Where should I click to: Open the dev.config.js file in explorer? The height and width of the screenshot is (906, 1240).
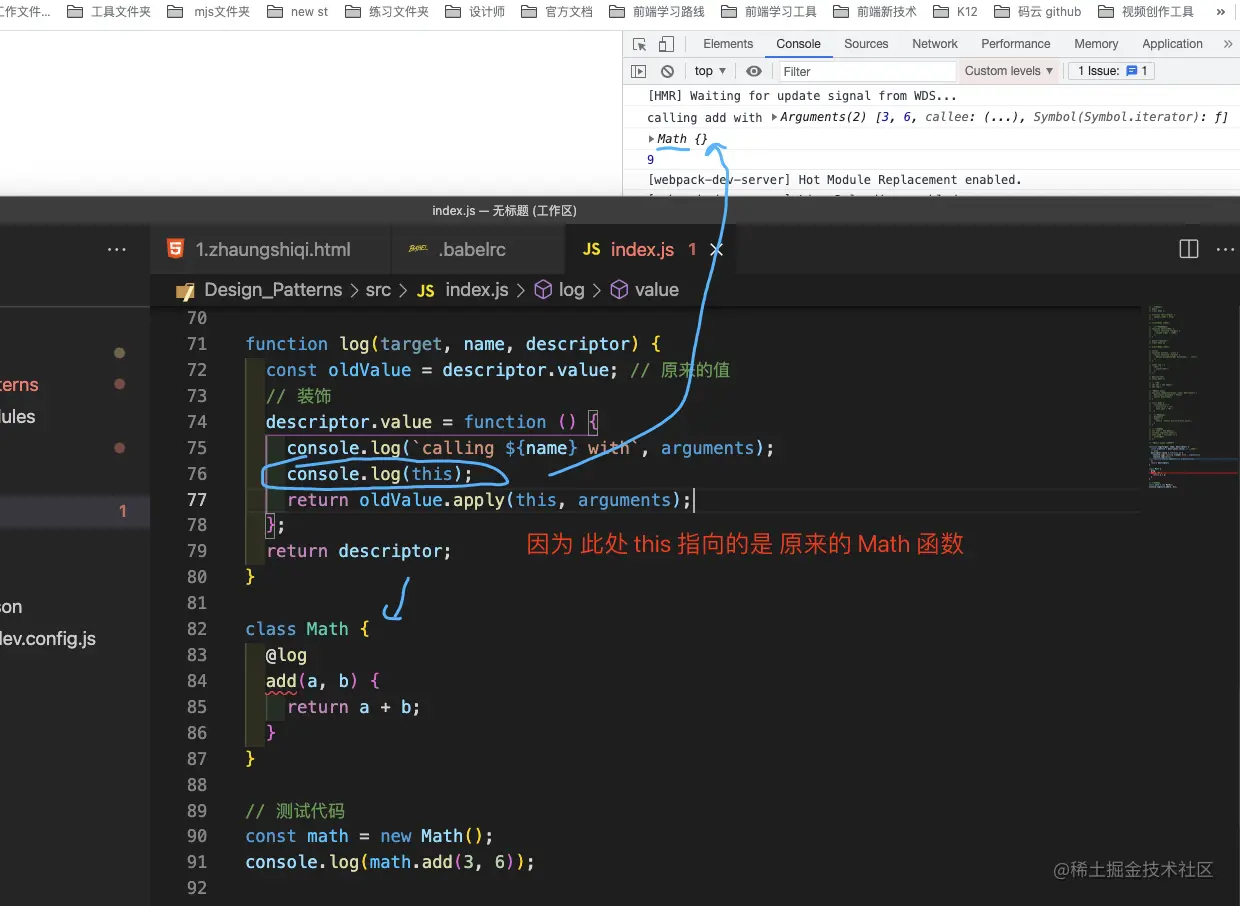48,638
